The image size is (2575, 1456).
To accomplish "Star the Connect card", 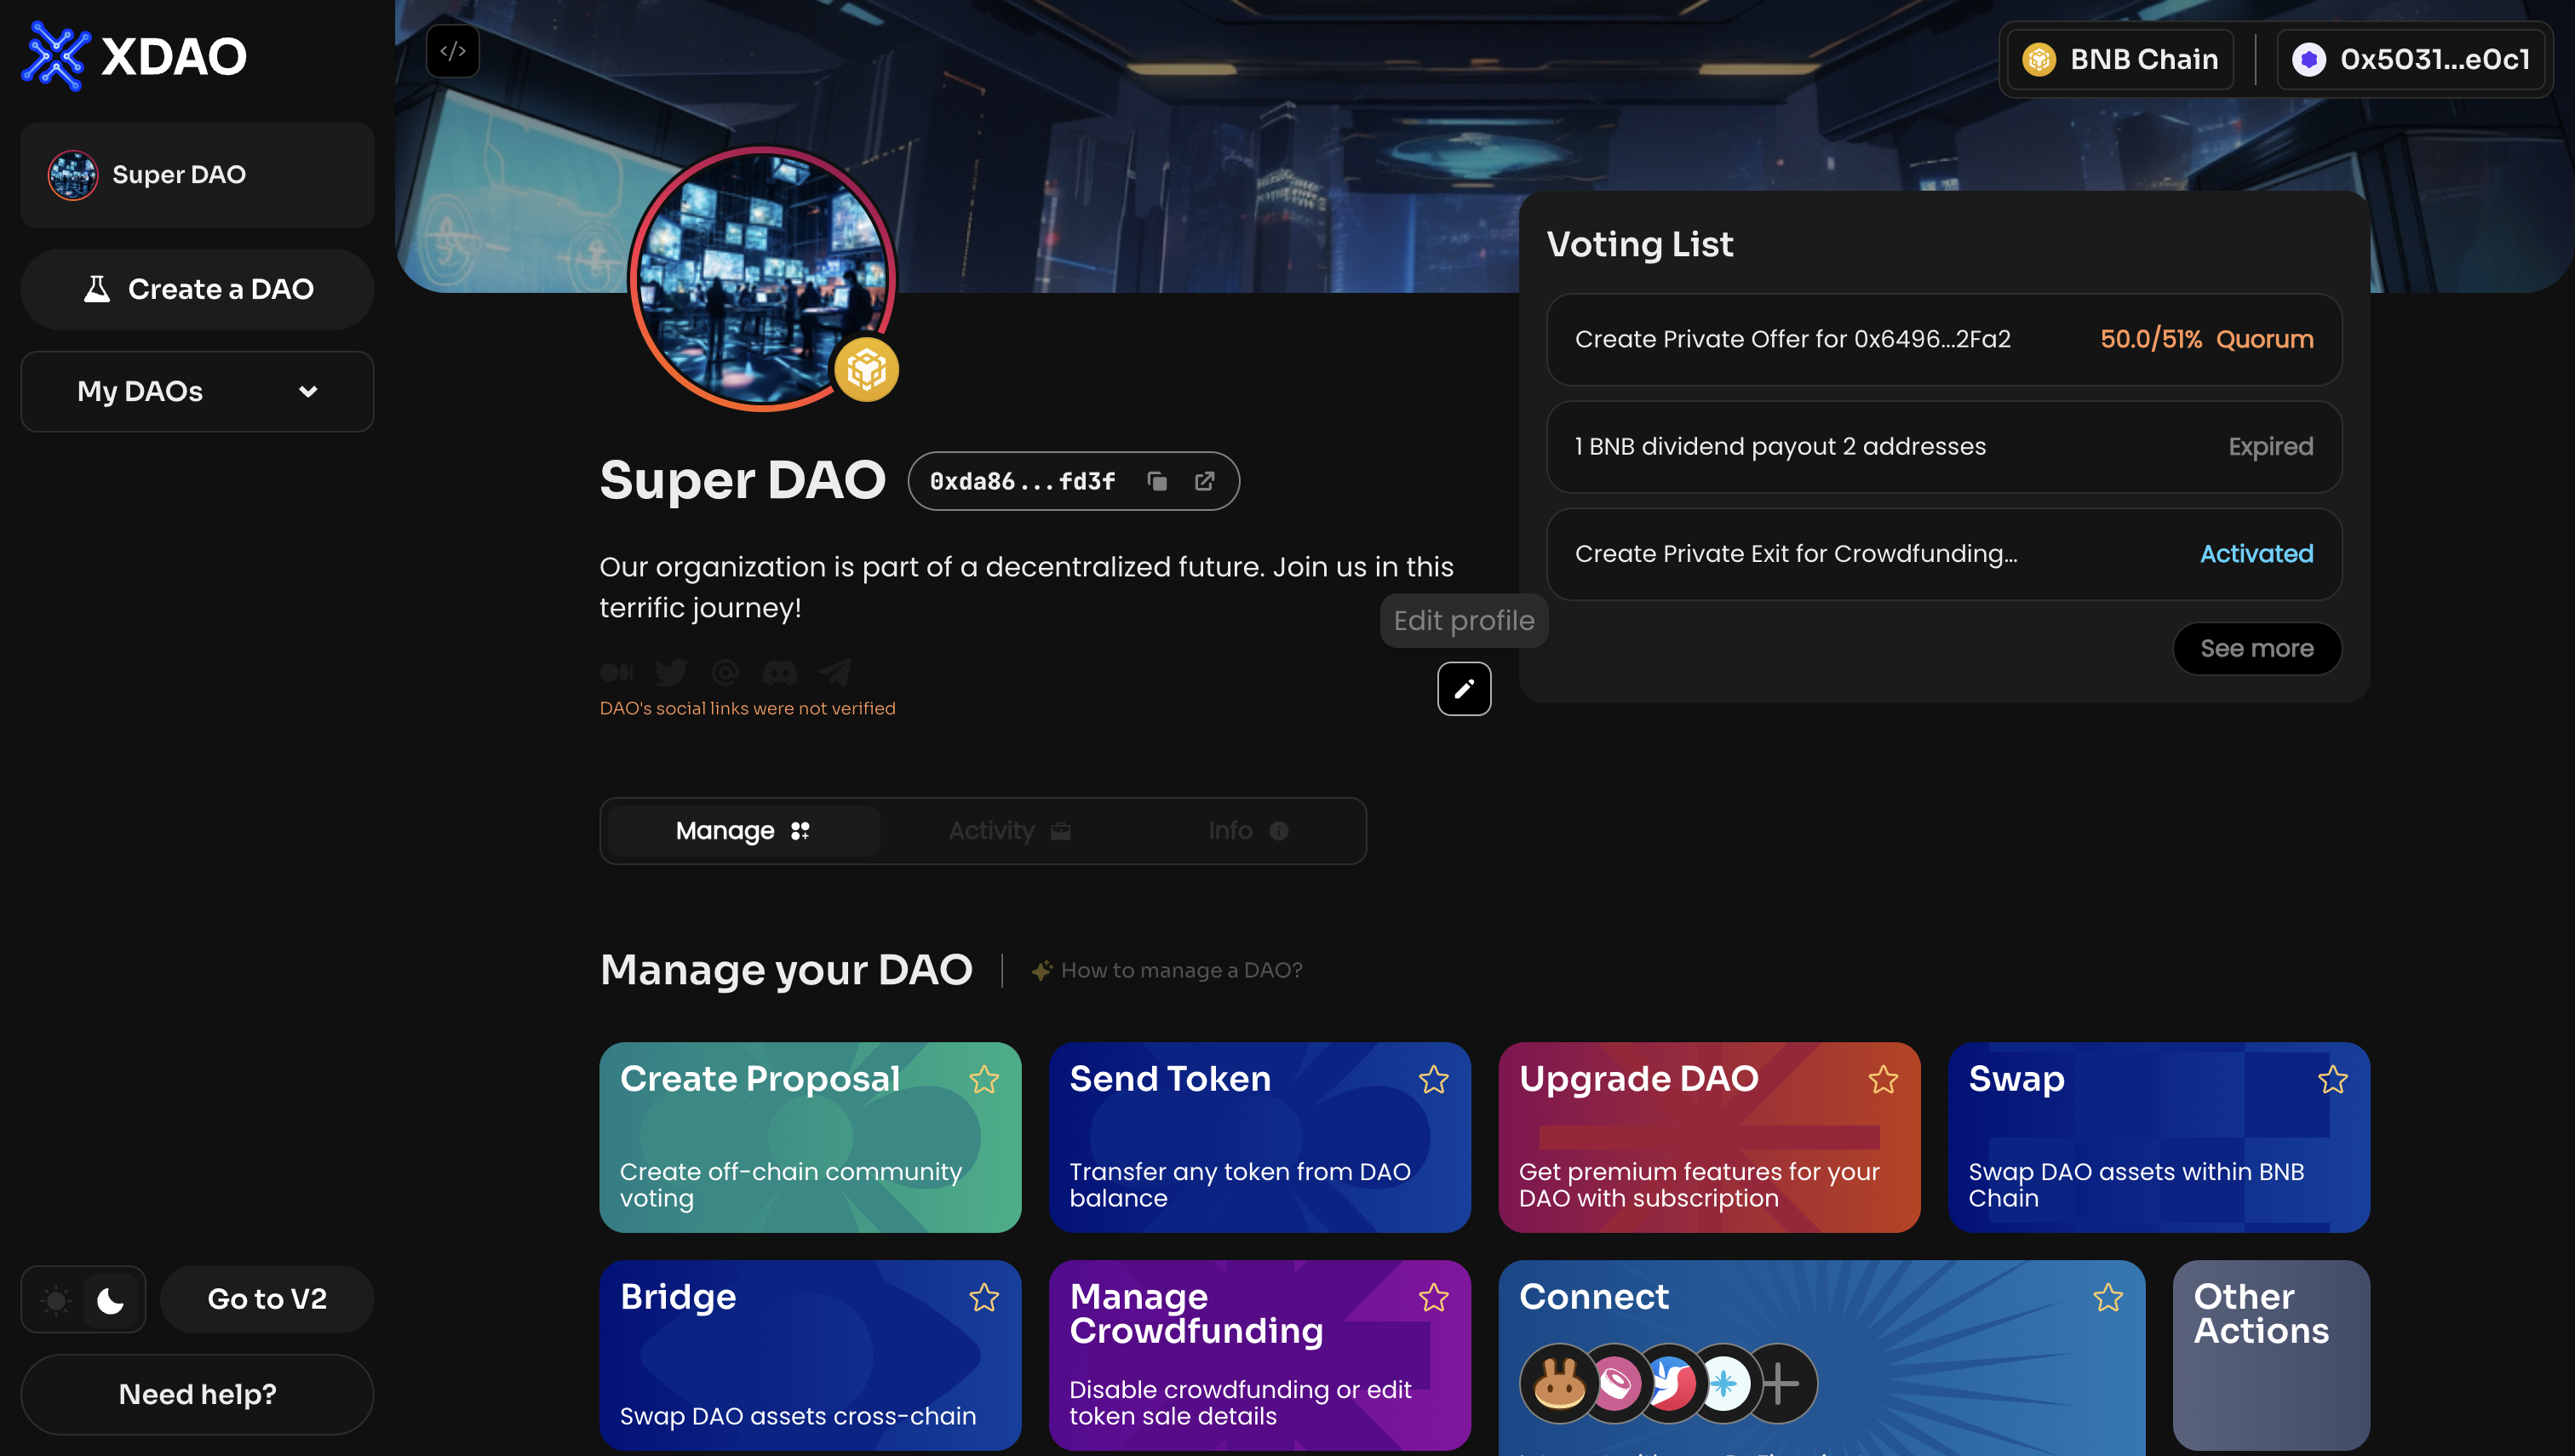I will tap(2108, 1298).
